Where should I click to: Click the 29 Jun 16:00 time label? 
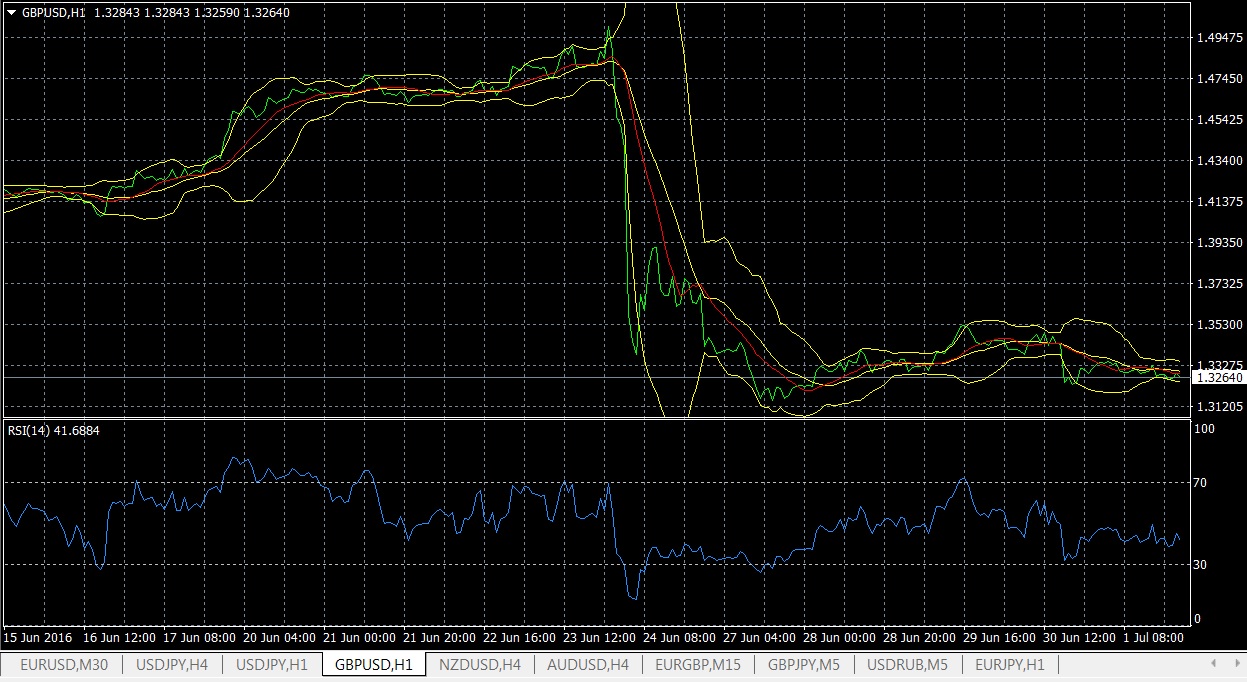click(x=999, y=637)
